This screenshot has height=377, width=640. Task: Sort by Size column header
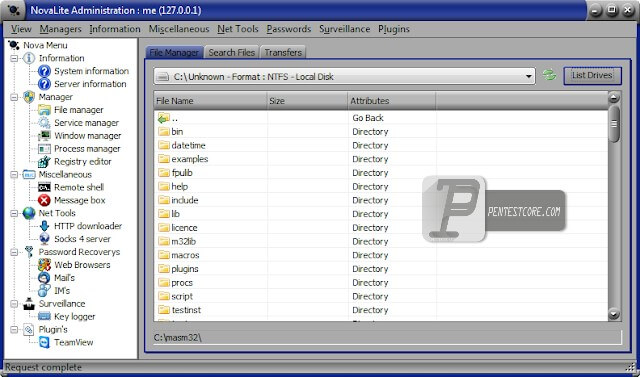coord(308,101)
